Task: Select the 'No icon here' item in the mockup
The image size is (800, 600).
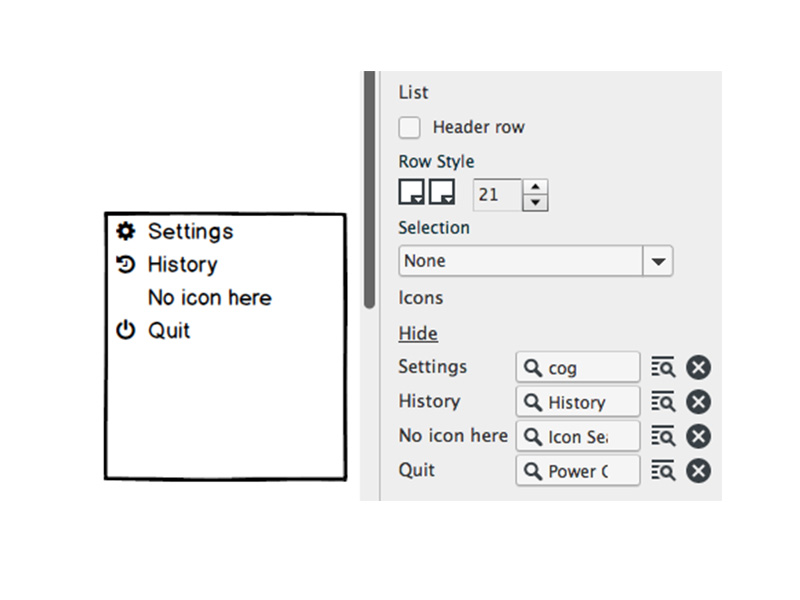Action: [209, 297]
